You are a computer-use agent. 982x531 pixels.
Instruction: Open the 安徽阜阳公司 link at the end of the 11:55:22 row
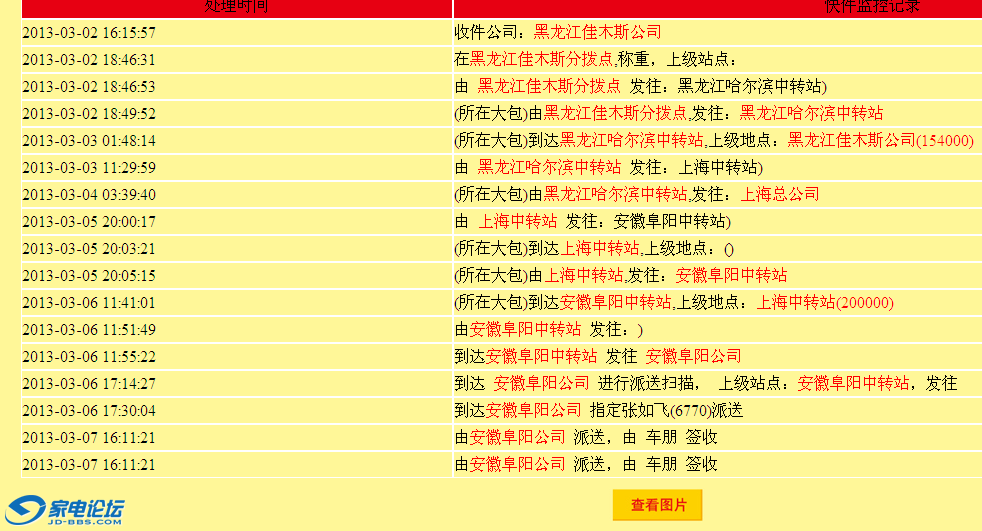[x=693, y=356]
